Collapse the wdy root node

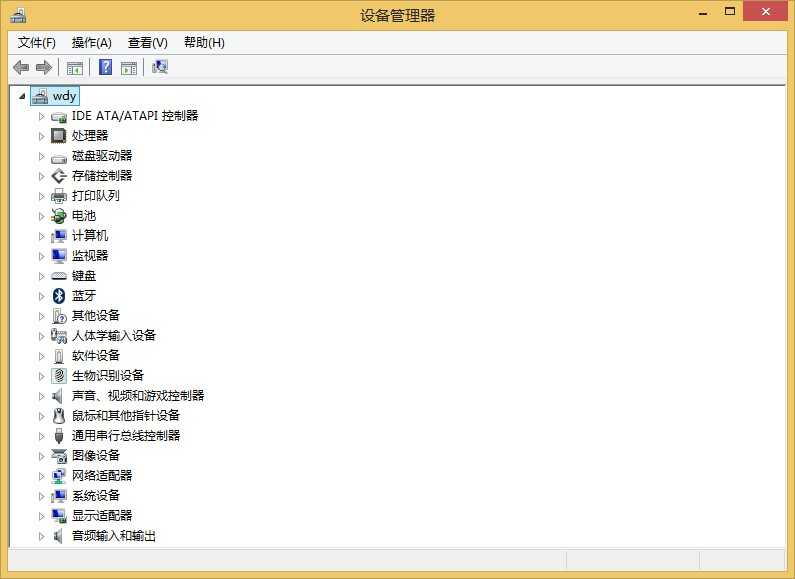click(x=22, y=96)
